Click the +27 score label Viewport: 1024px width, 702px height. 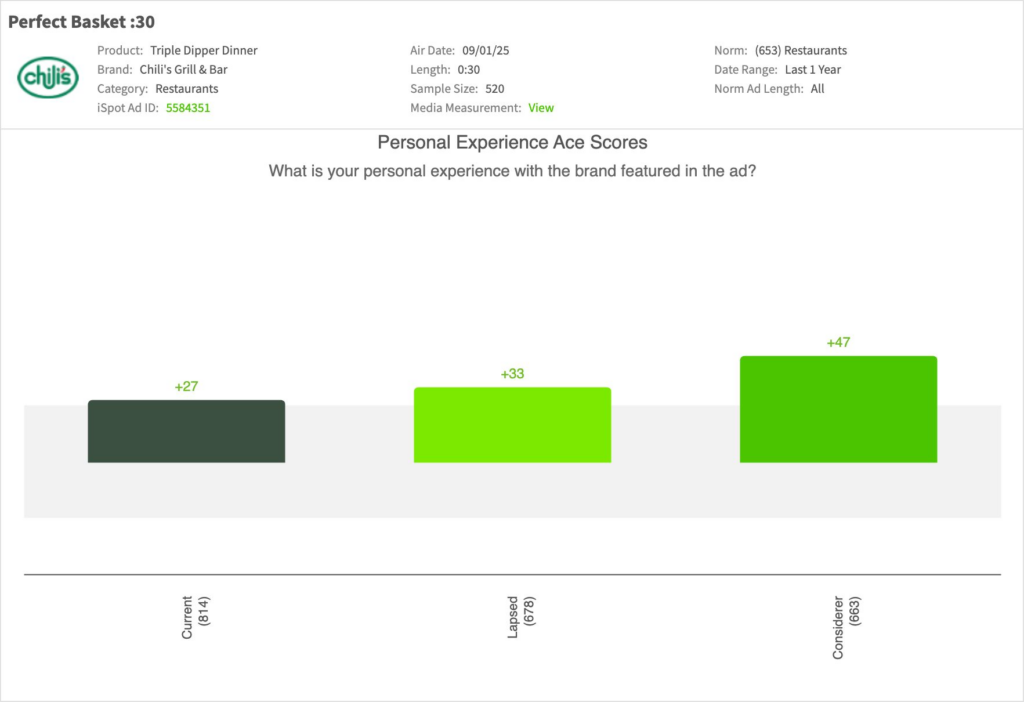[x=186, y=387]
